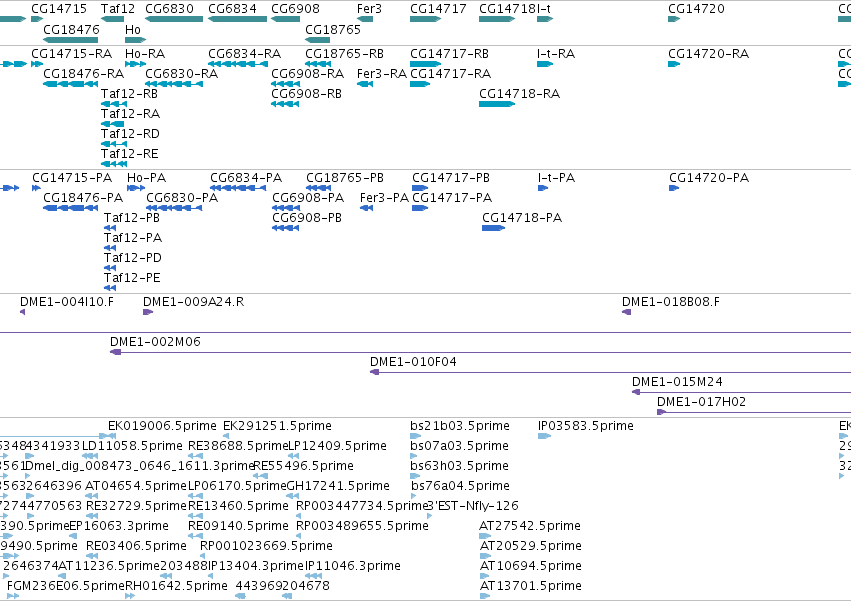Click the DME1-017H02 clone start glyph
Image resolution: width=851 pixels, height=601 pixels.
661,412
